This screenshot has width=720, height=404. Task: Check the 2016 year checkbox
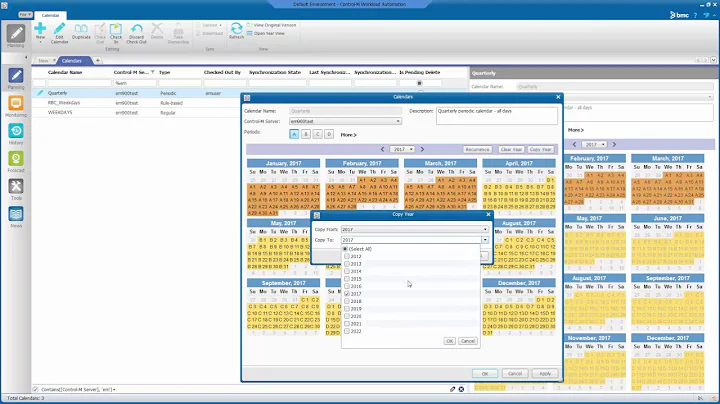click(347, 286)
